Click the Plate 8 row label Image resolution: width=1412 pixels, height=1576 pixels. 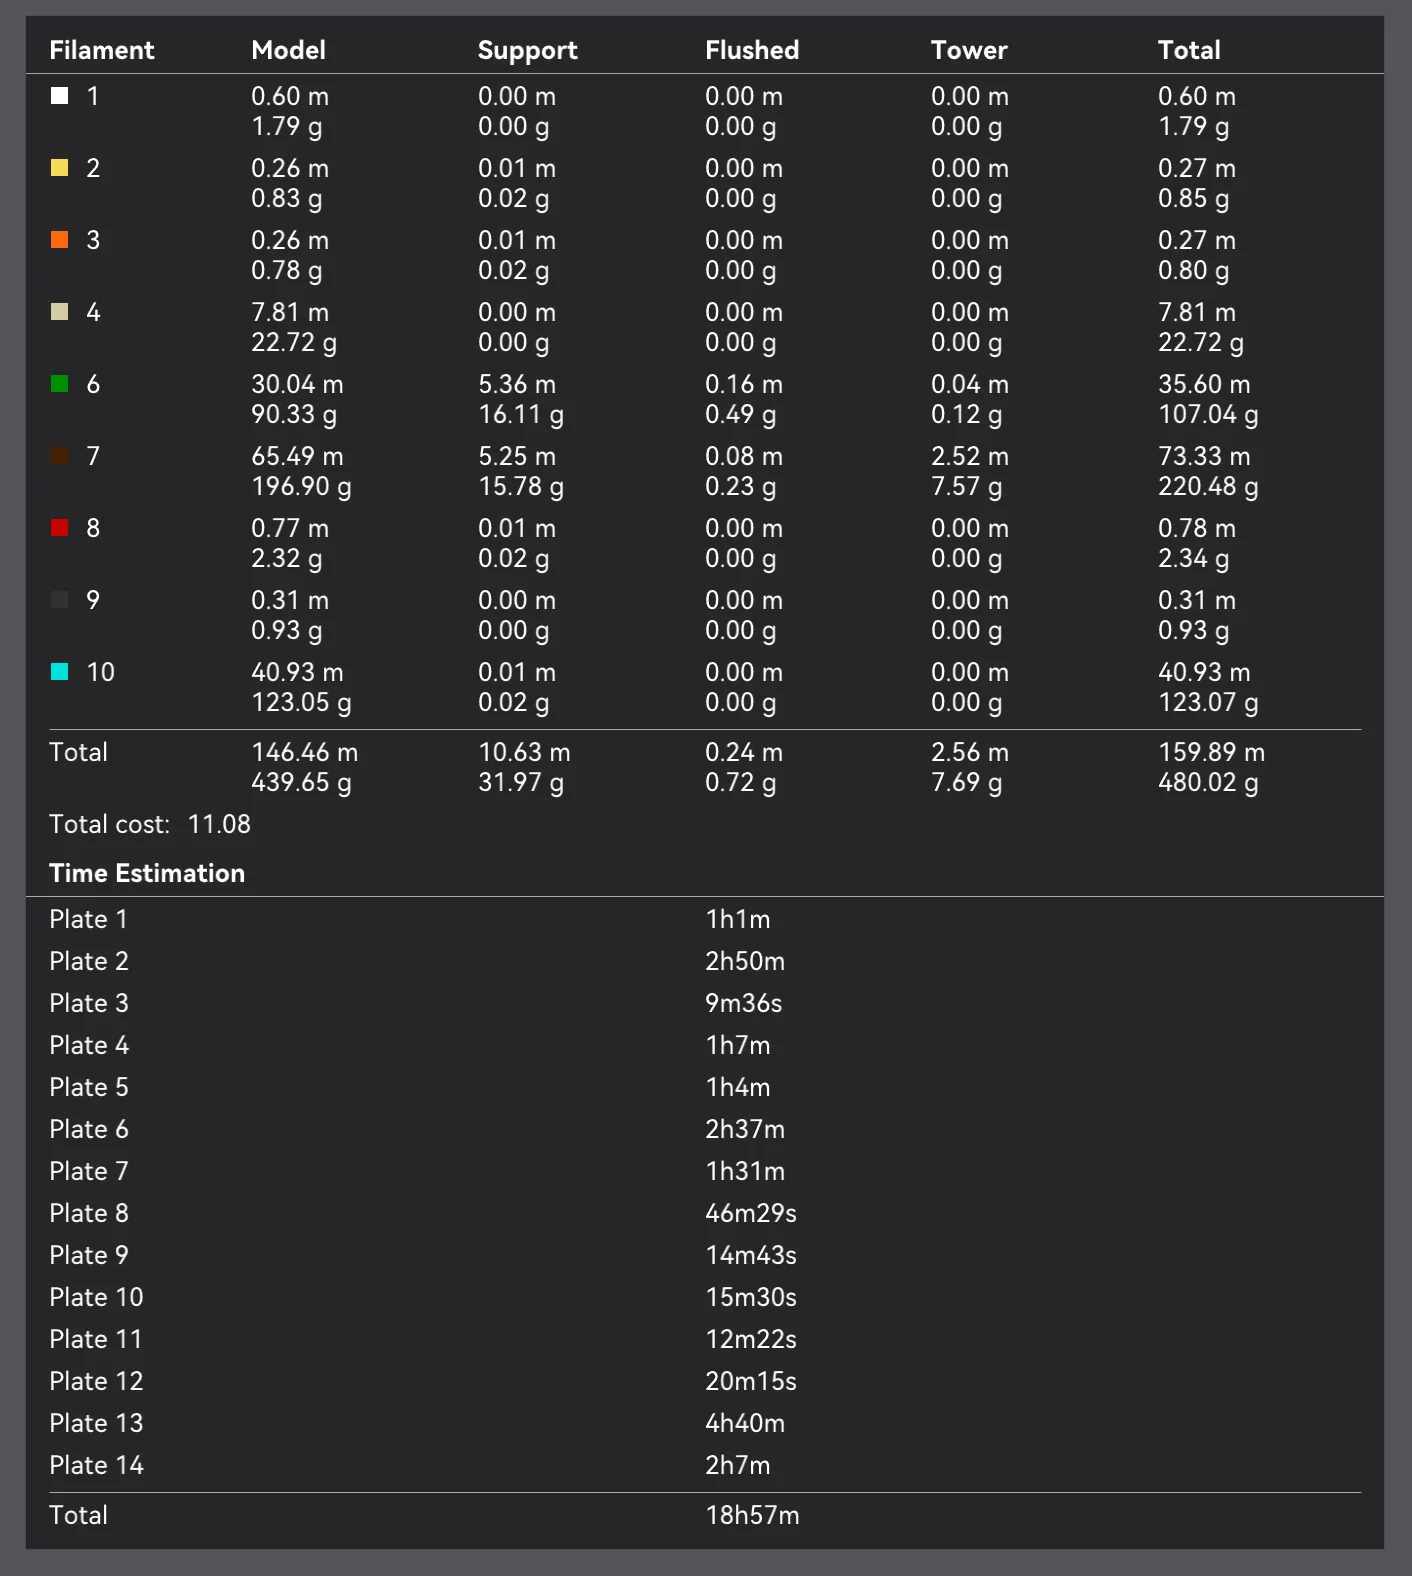click(x=89, y=1213)
